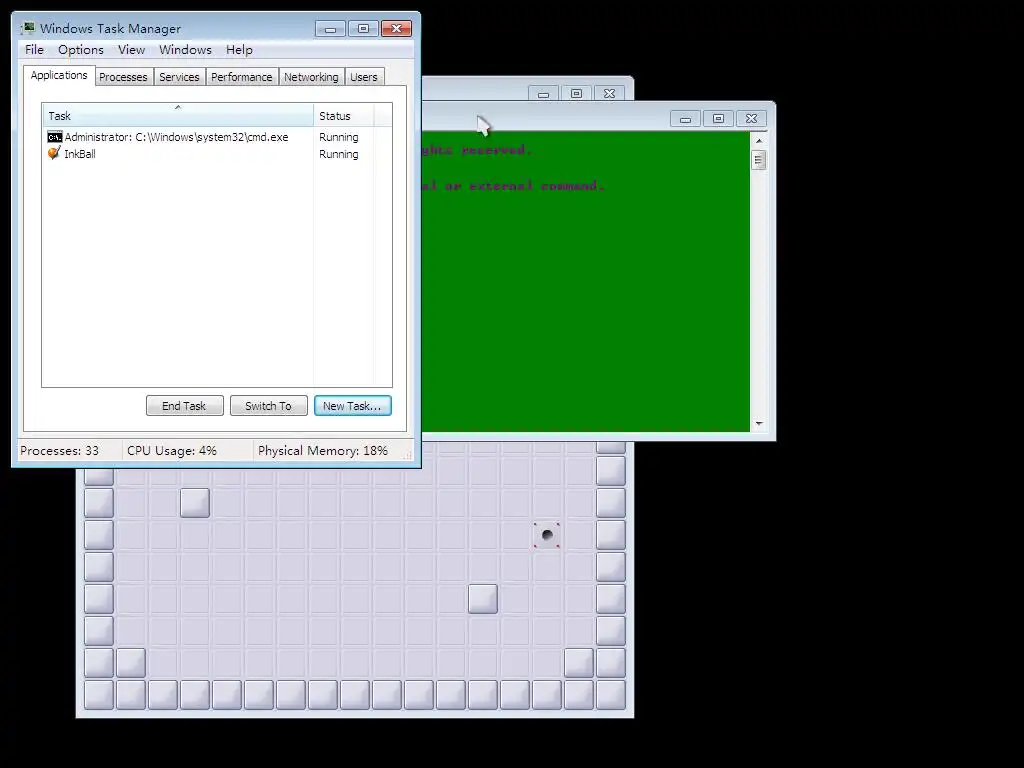
Task: Sort list by the Status column header
Action: (x=344, y=116)
